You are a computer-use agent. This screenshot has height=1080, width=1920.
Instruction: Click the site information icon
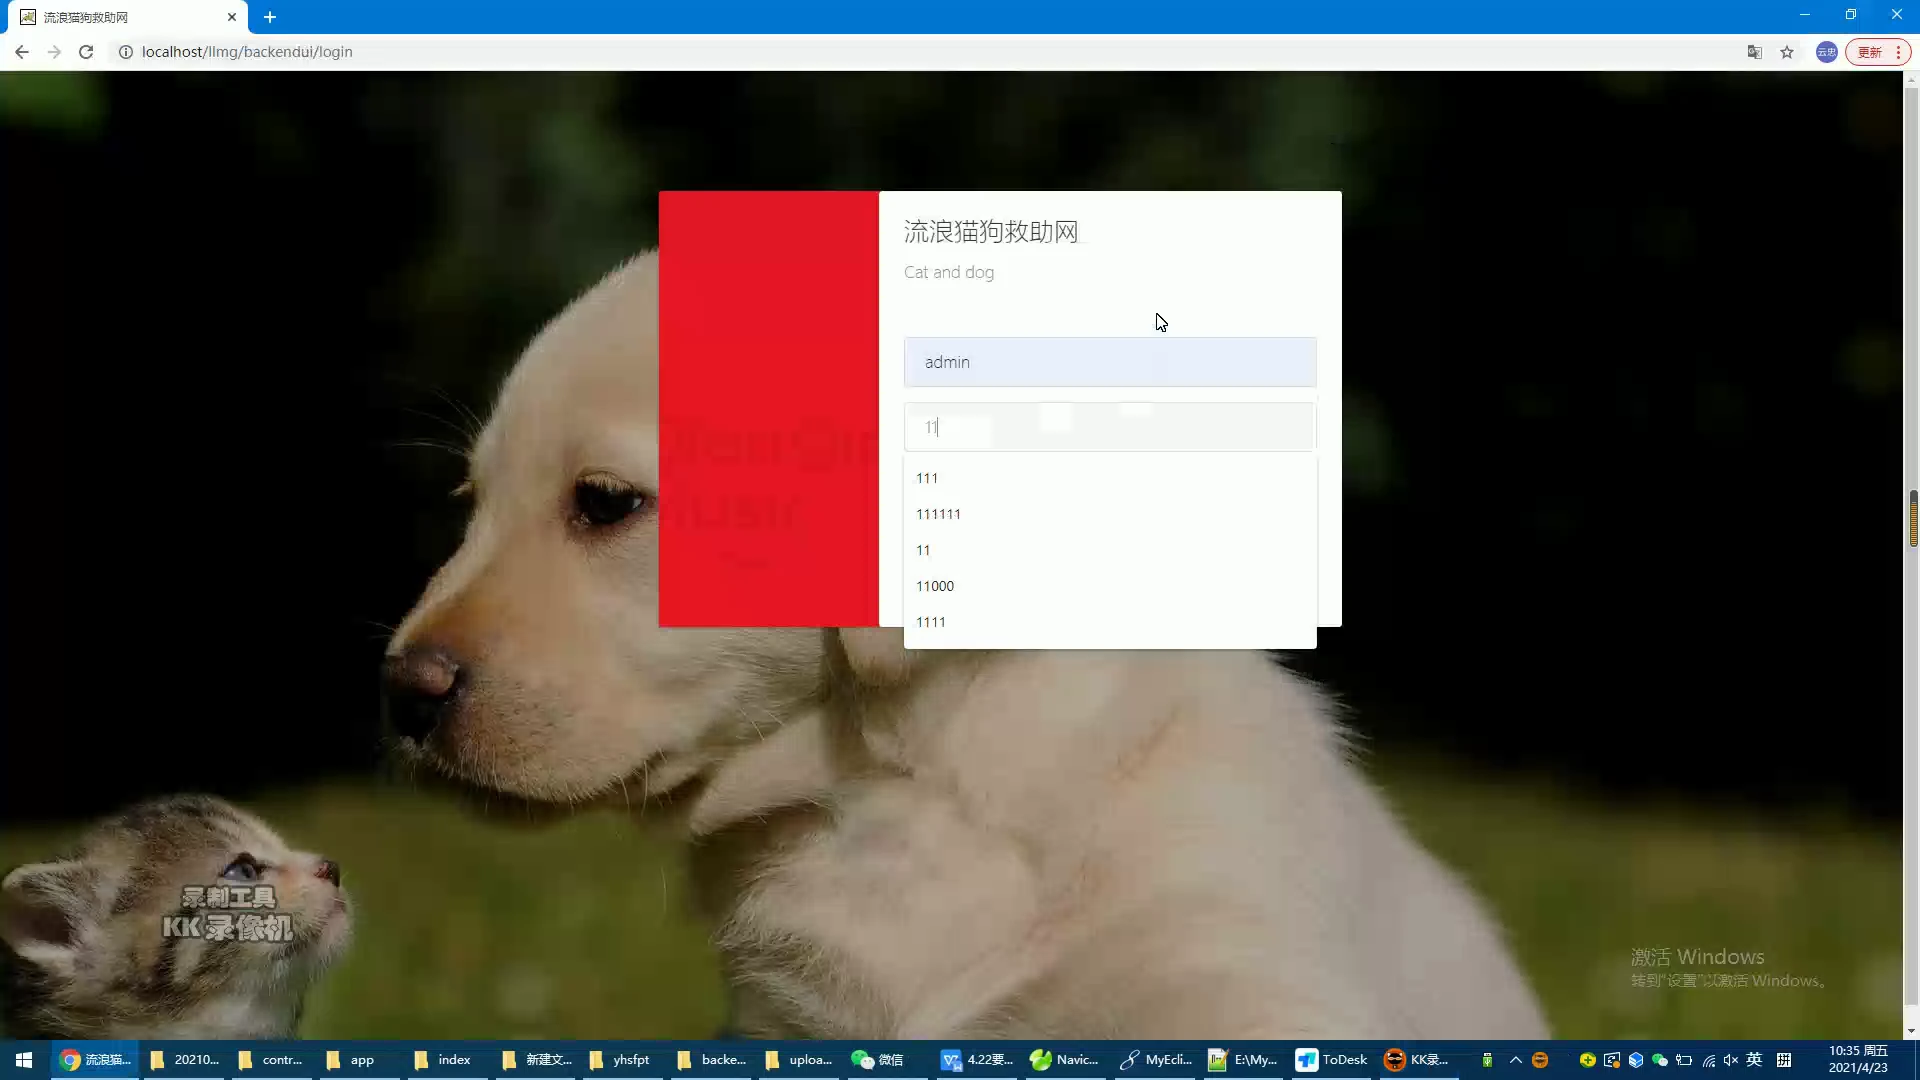point(126,52)
